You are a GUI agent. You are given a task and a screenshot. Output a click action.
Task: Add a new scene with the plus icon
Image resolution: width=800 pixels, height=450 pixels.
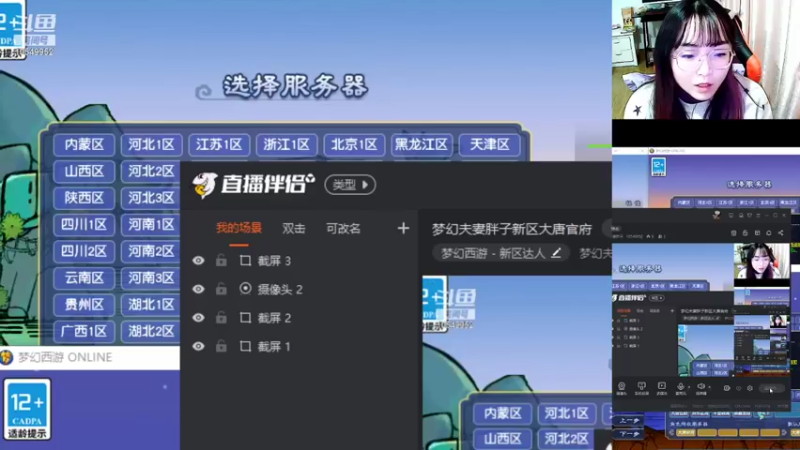coord(403,228)
